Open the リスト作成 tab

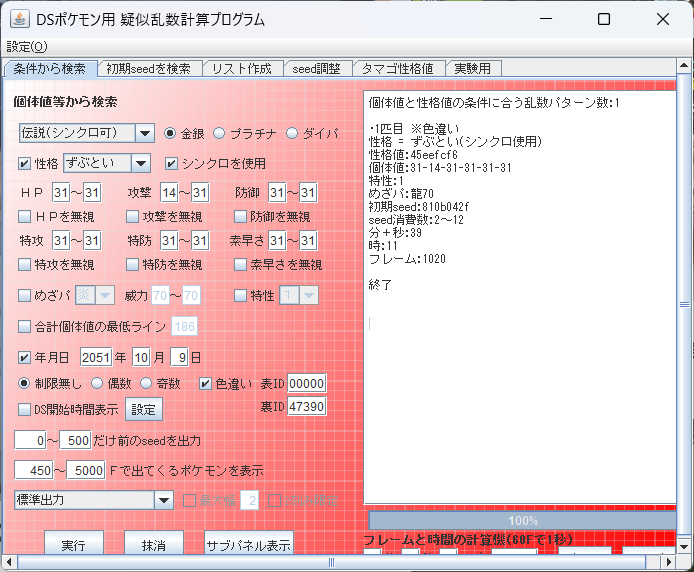pyautogui.click(x=242, y=69)
